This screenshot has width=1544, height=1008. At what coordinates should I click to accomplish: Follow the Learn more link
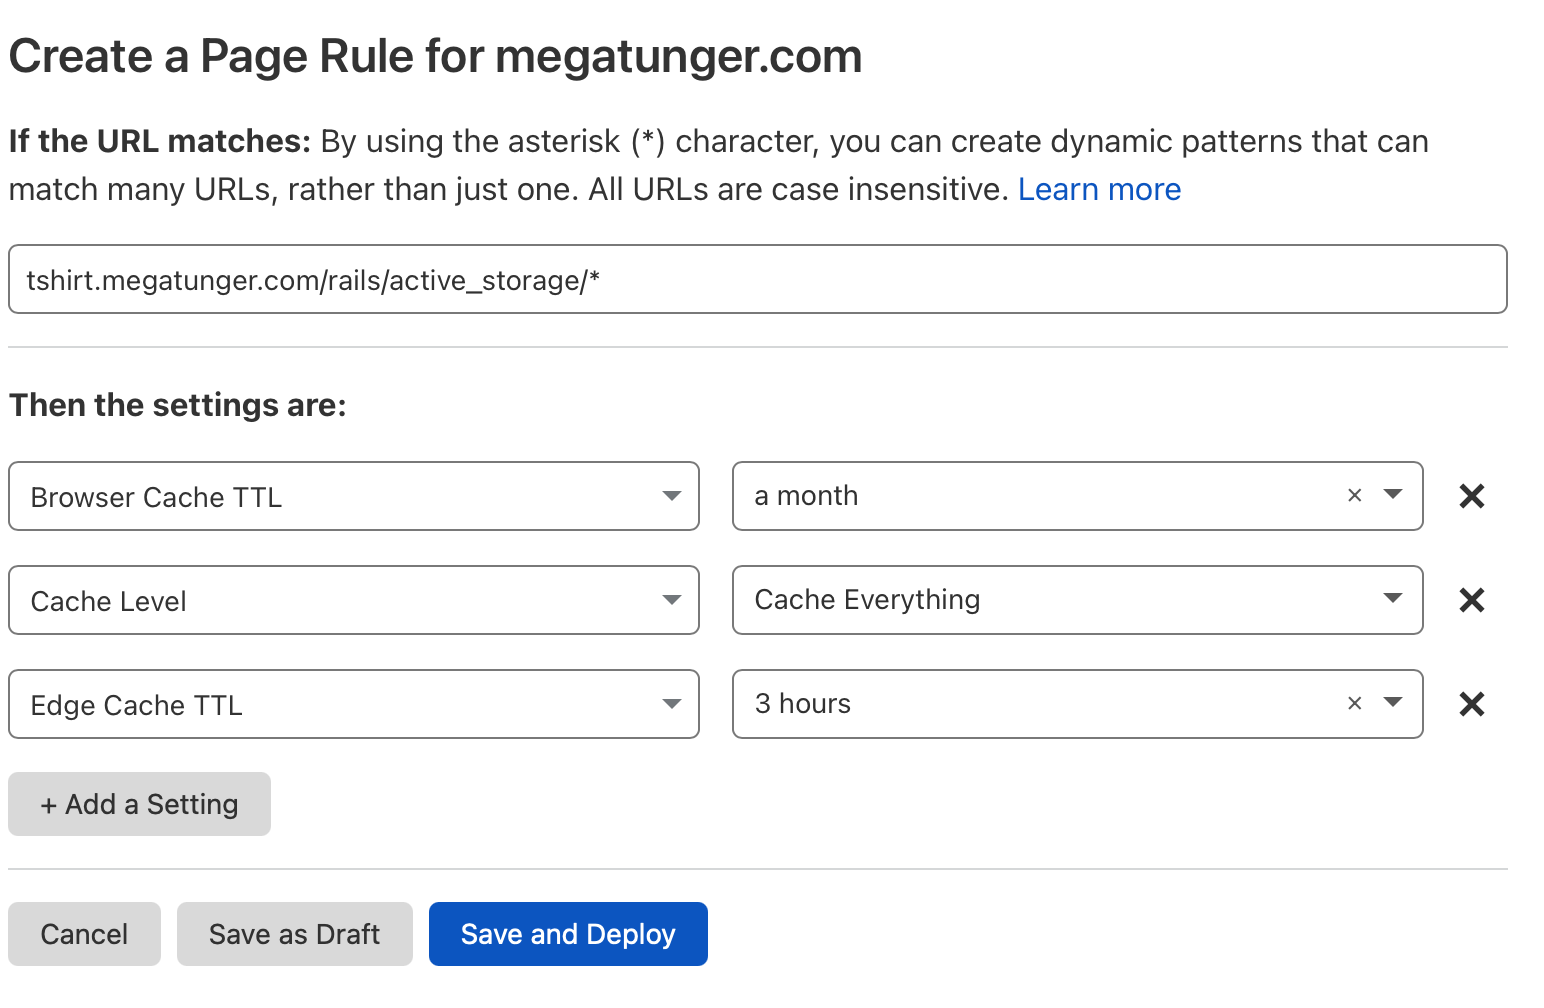[1099, 189]
